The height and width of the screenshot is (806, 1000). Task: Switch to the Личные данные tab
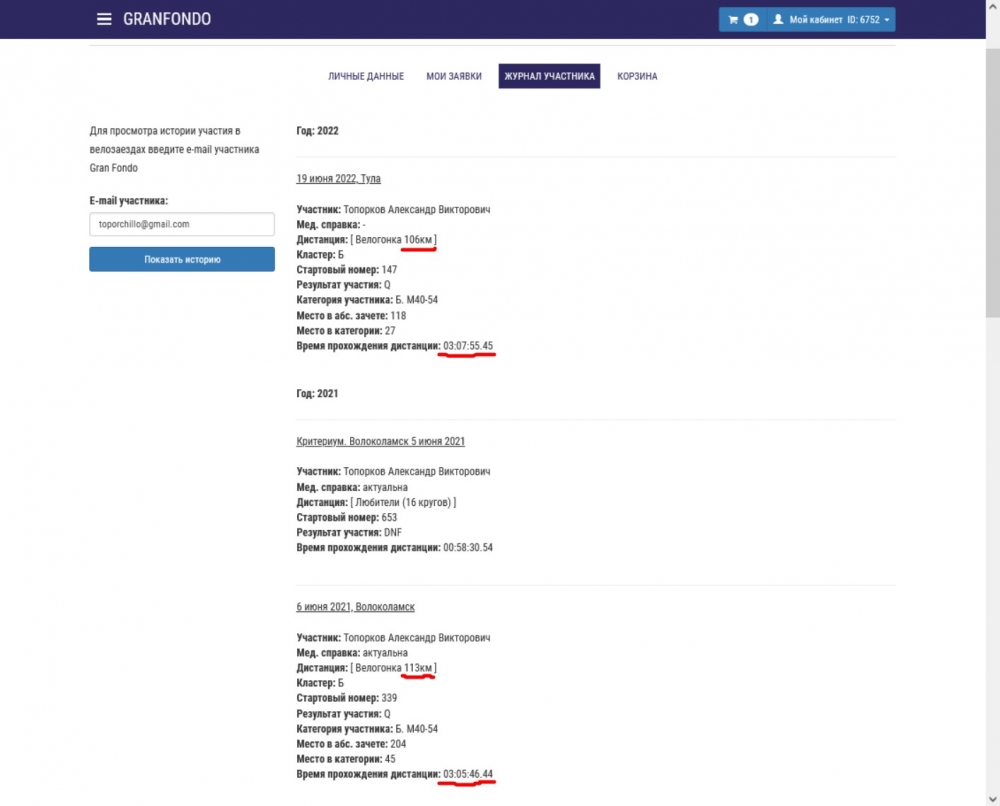[x=366, y=76]
